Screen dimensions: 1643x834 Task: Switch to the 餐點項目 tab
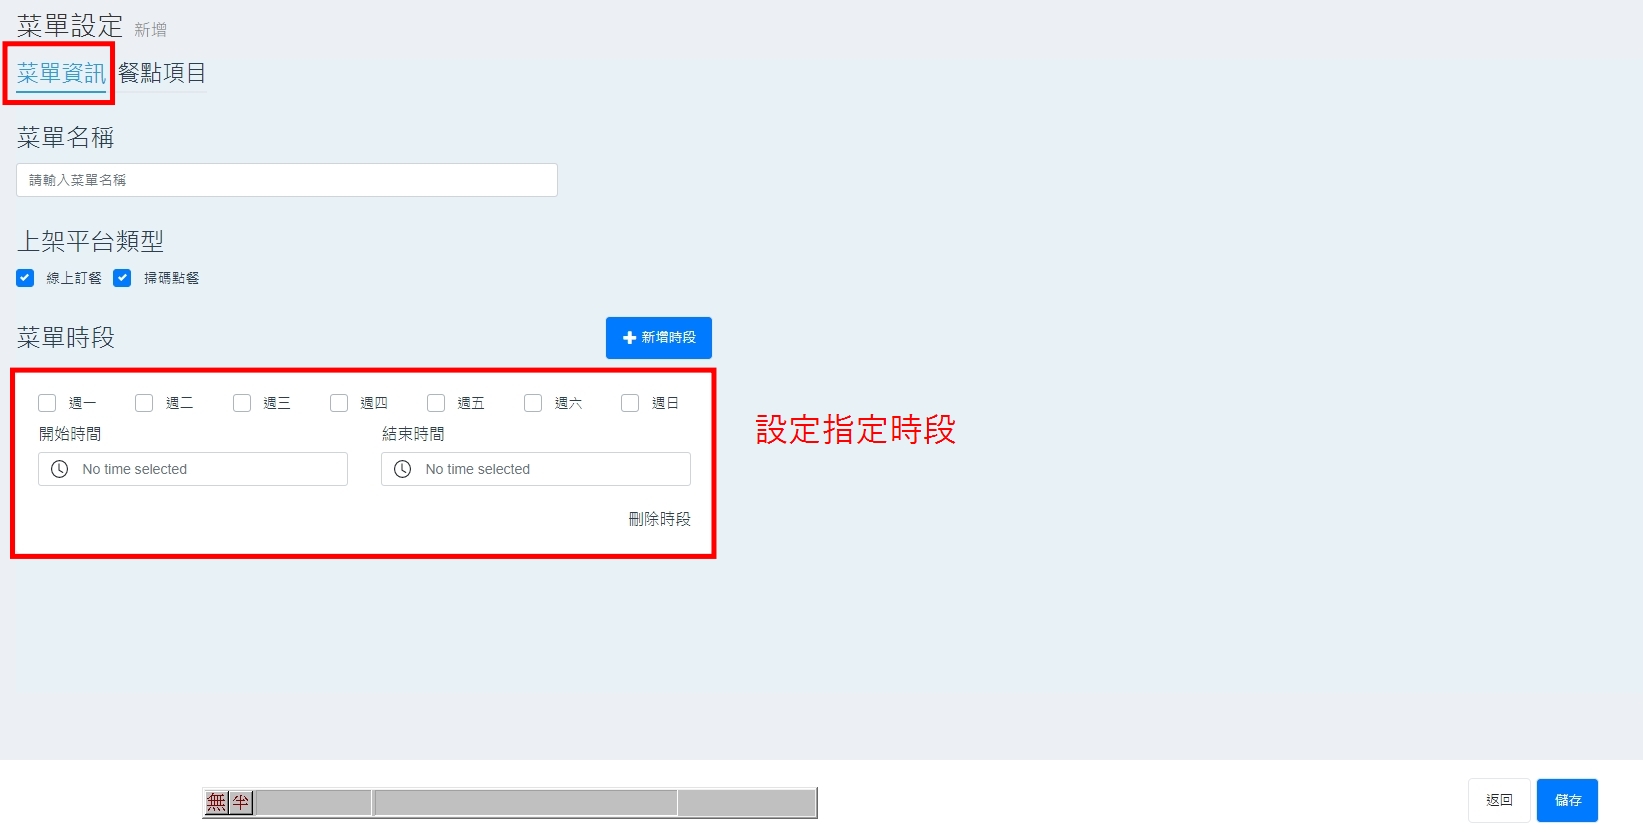coord(162,73)
